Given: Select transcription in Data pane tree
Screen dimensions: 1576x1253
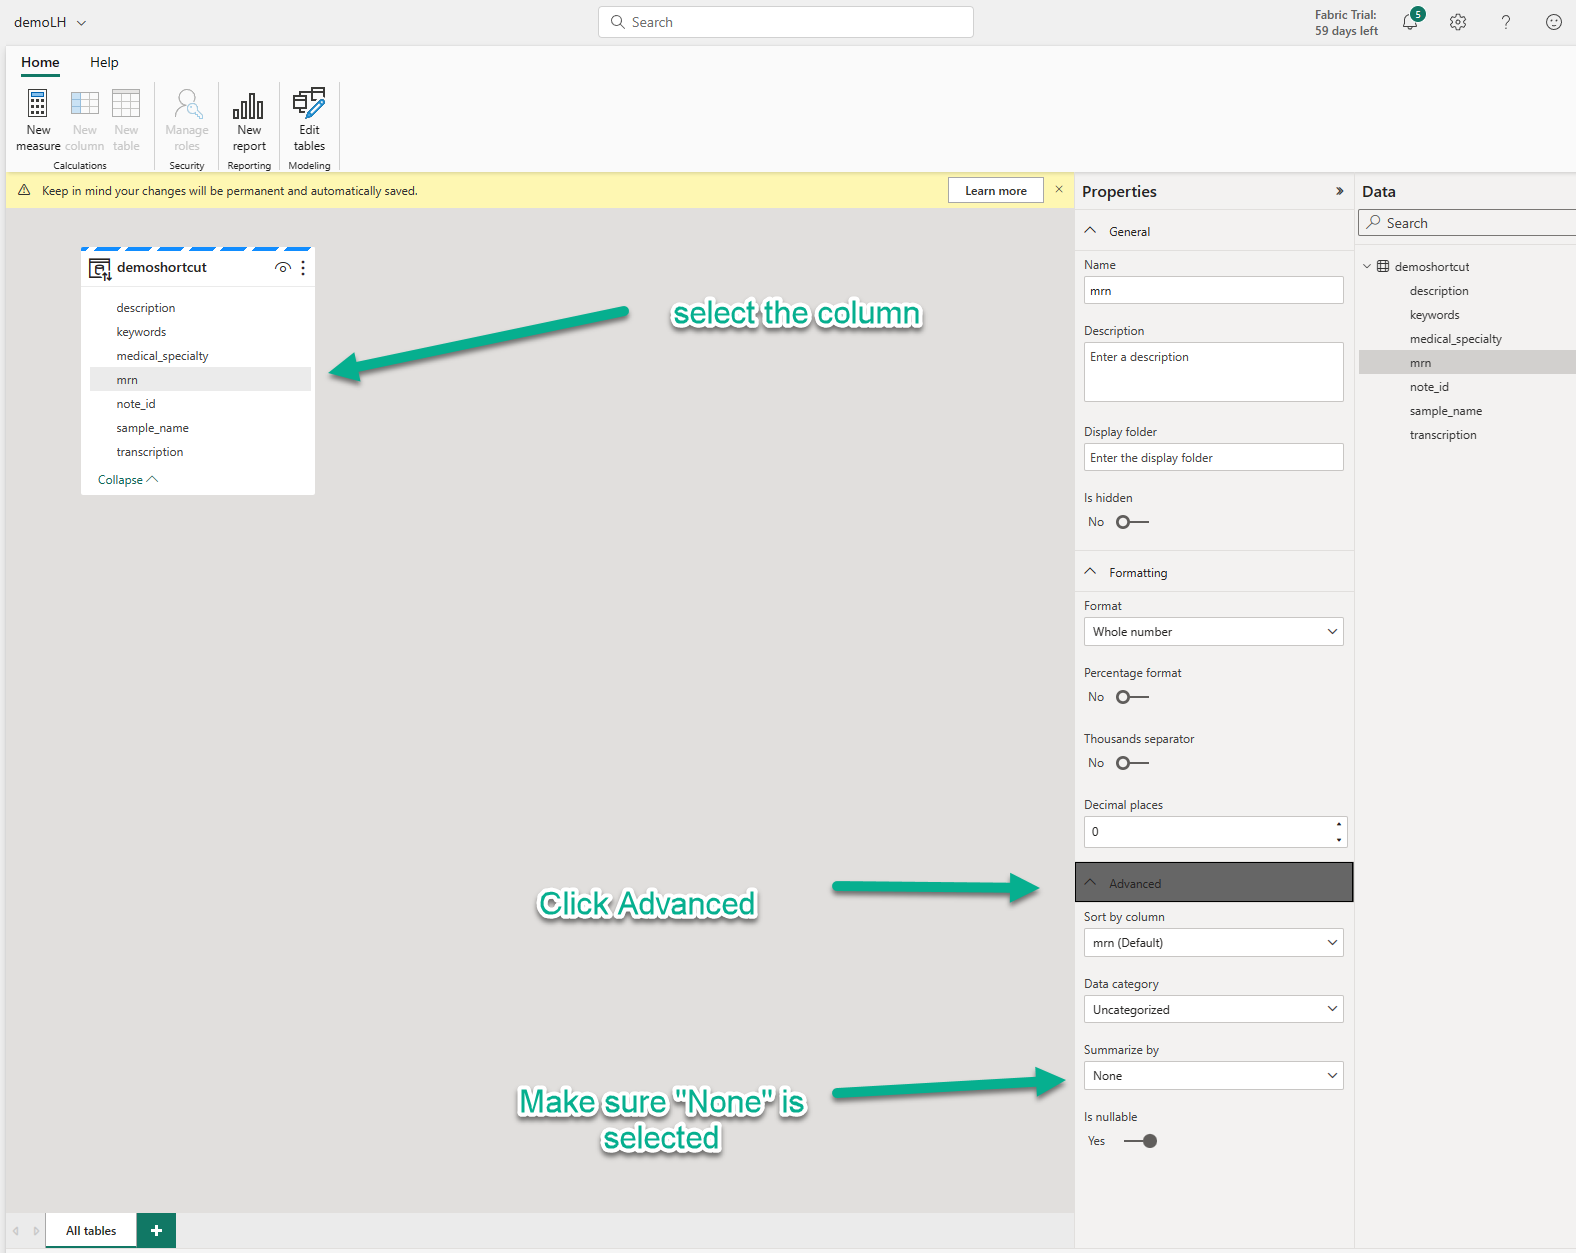Looking at the screenshot, I should coord(1443,435).
